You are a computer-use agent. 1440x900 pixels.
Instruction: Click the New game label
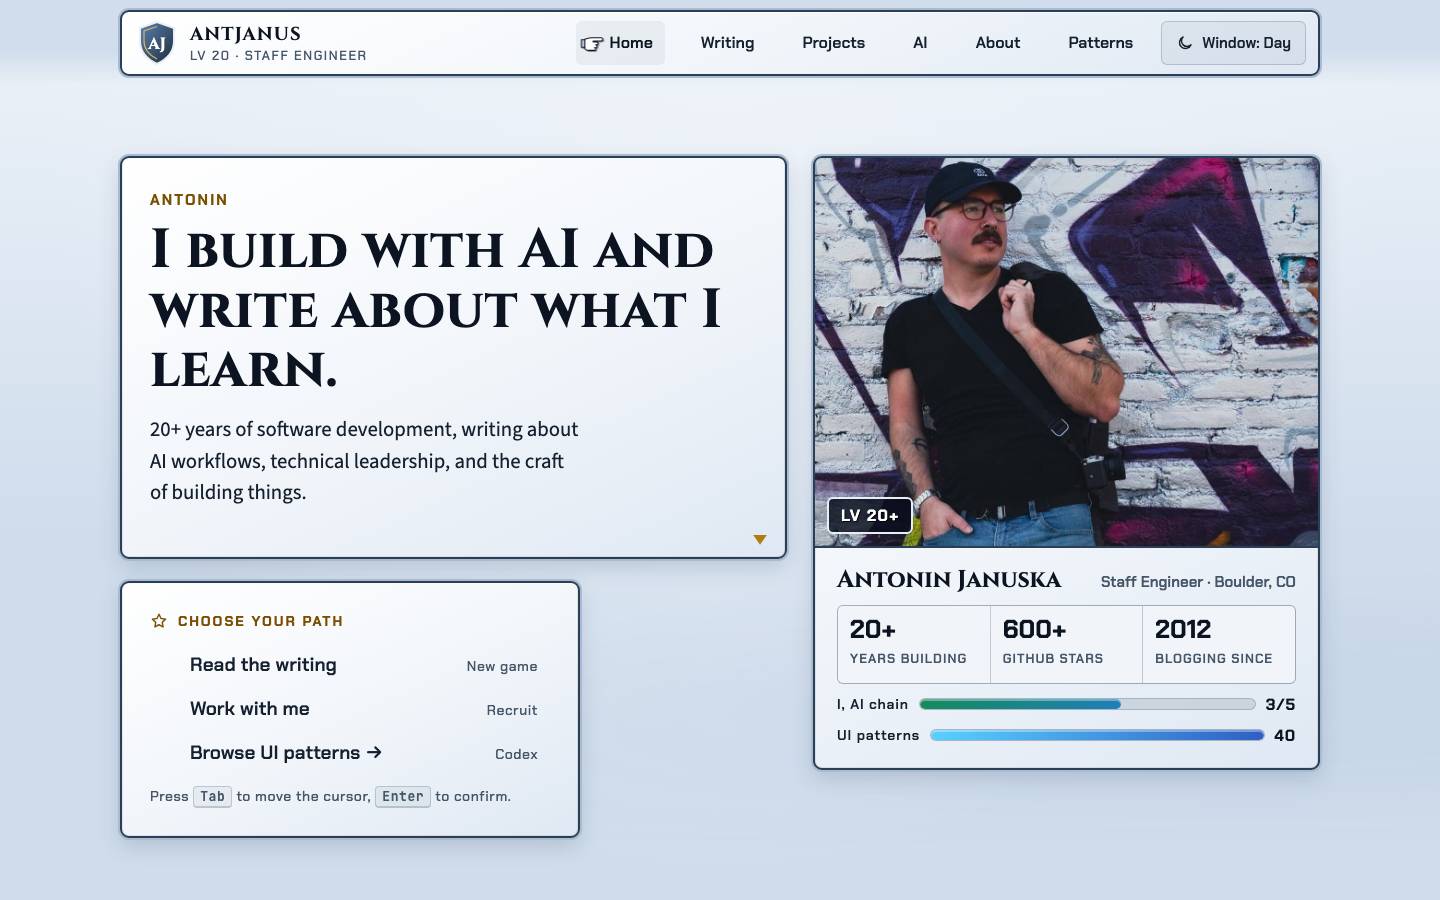pyautogui.click(x=502, y=667)
